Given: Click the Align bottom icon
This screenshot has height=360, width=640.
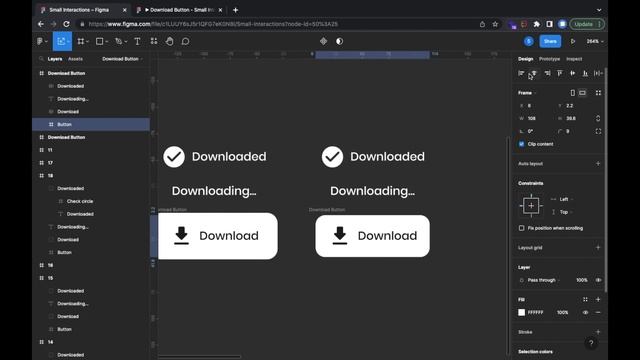Looking at the screenshot, I should 585,73.
